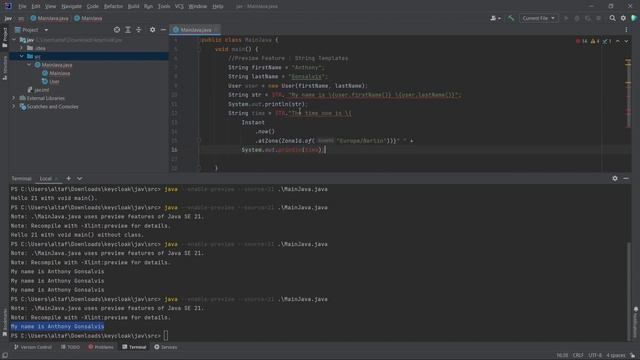
Task: Select MainJava class under MainJava.java
Action: [x=60, y=73]
